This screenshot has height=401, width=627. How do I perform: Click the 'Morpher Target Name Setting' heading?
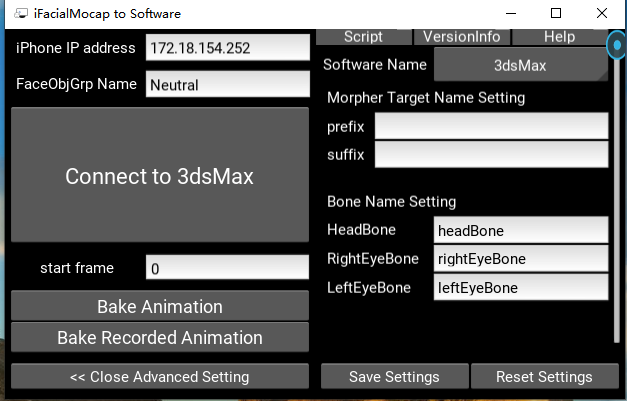pos(426,98)
